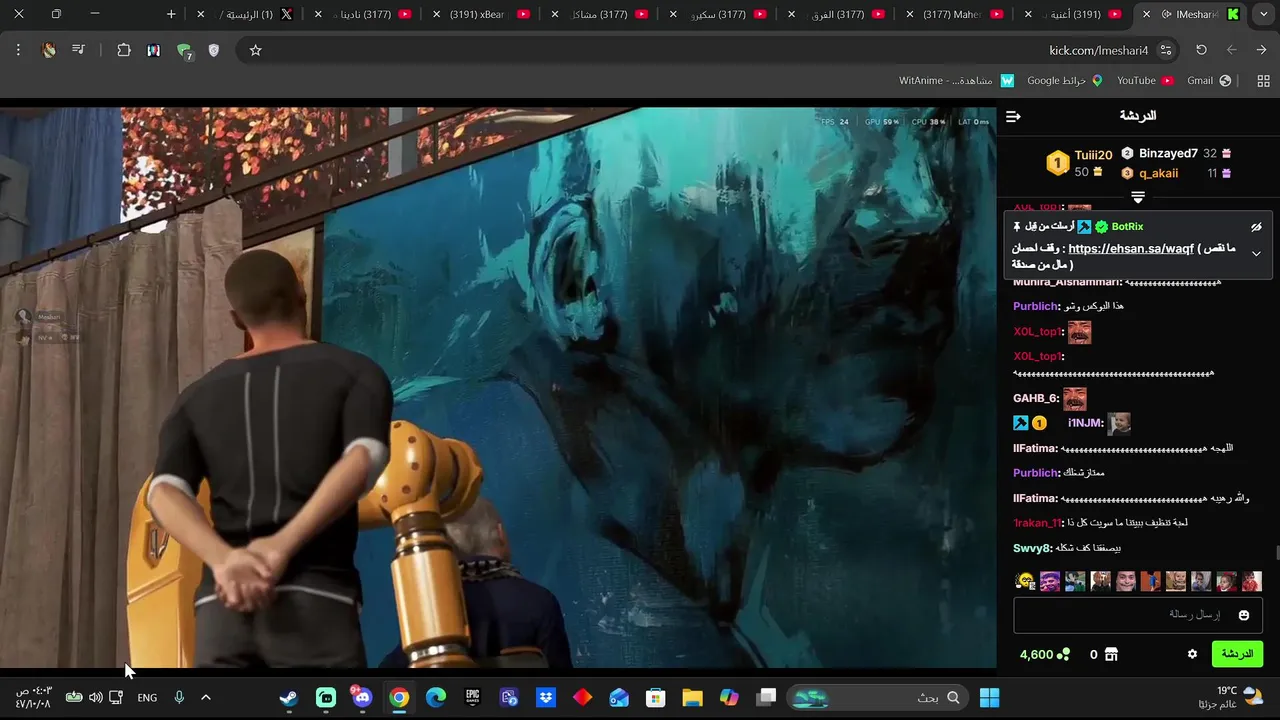
Task: Open Microsoft Store from the taskbar
Action: tap(655, 697)
